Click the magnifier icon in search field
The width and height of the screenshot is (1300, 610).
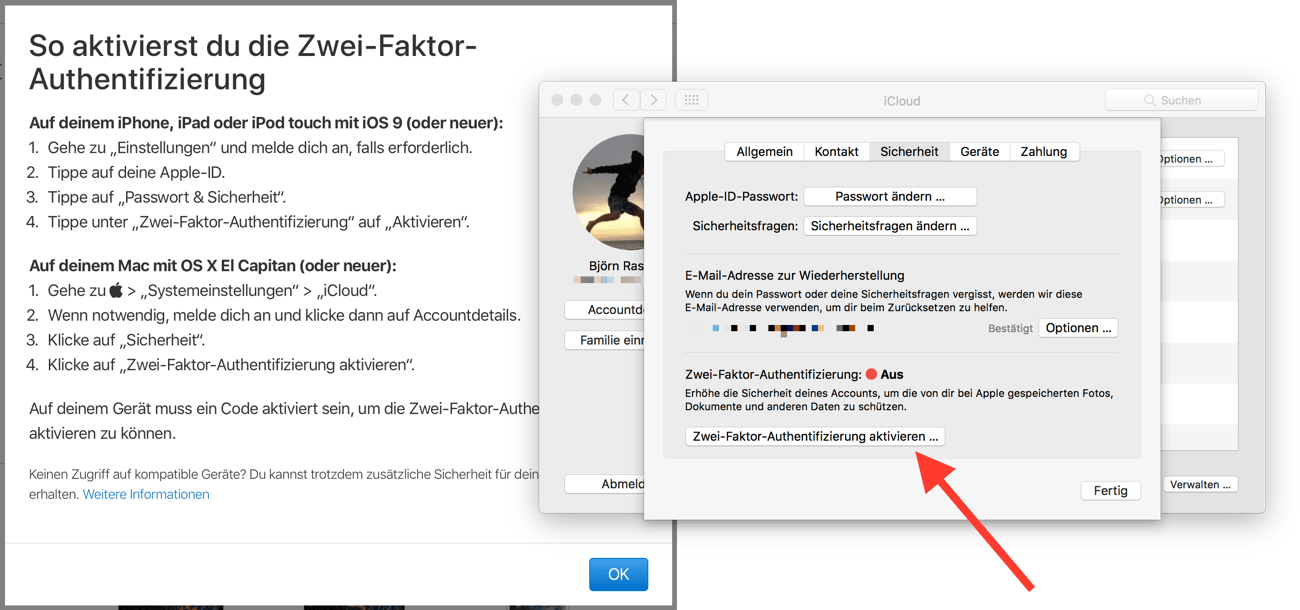(1149, 101)
